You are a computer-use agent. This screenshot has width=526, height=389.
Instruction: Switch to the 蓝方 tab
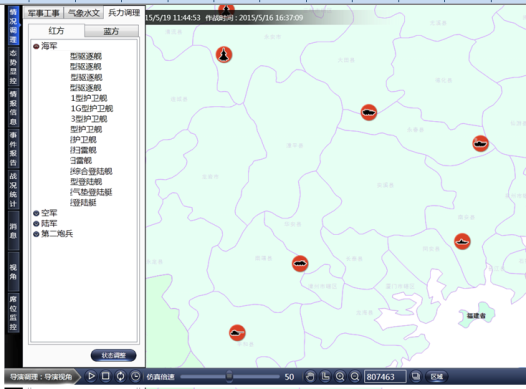pos(111,31)
